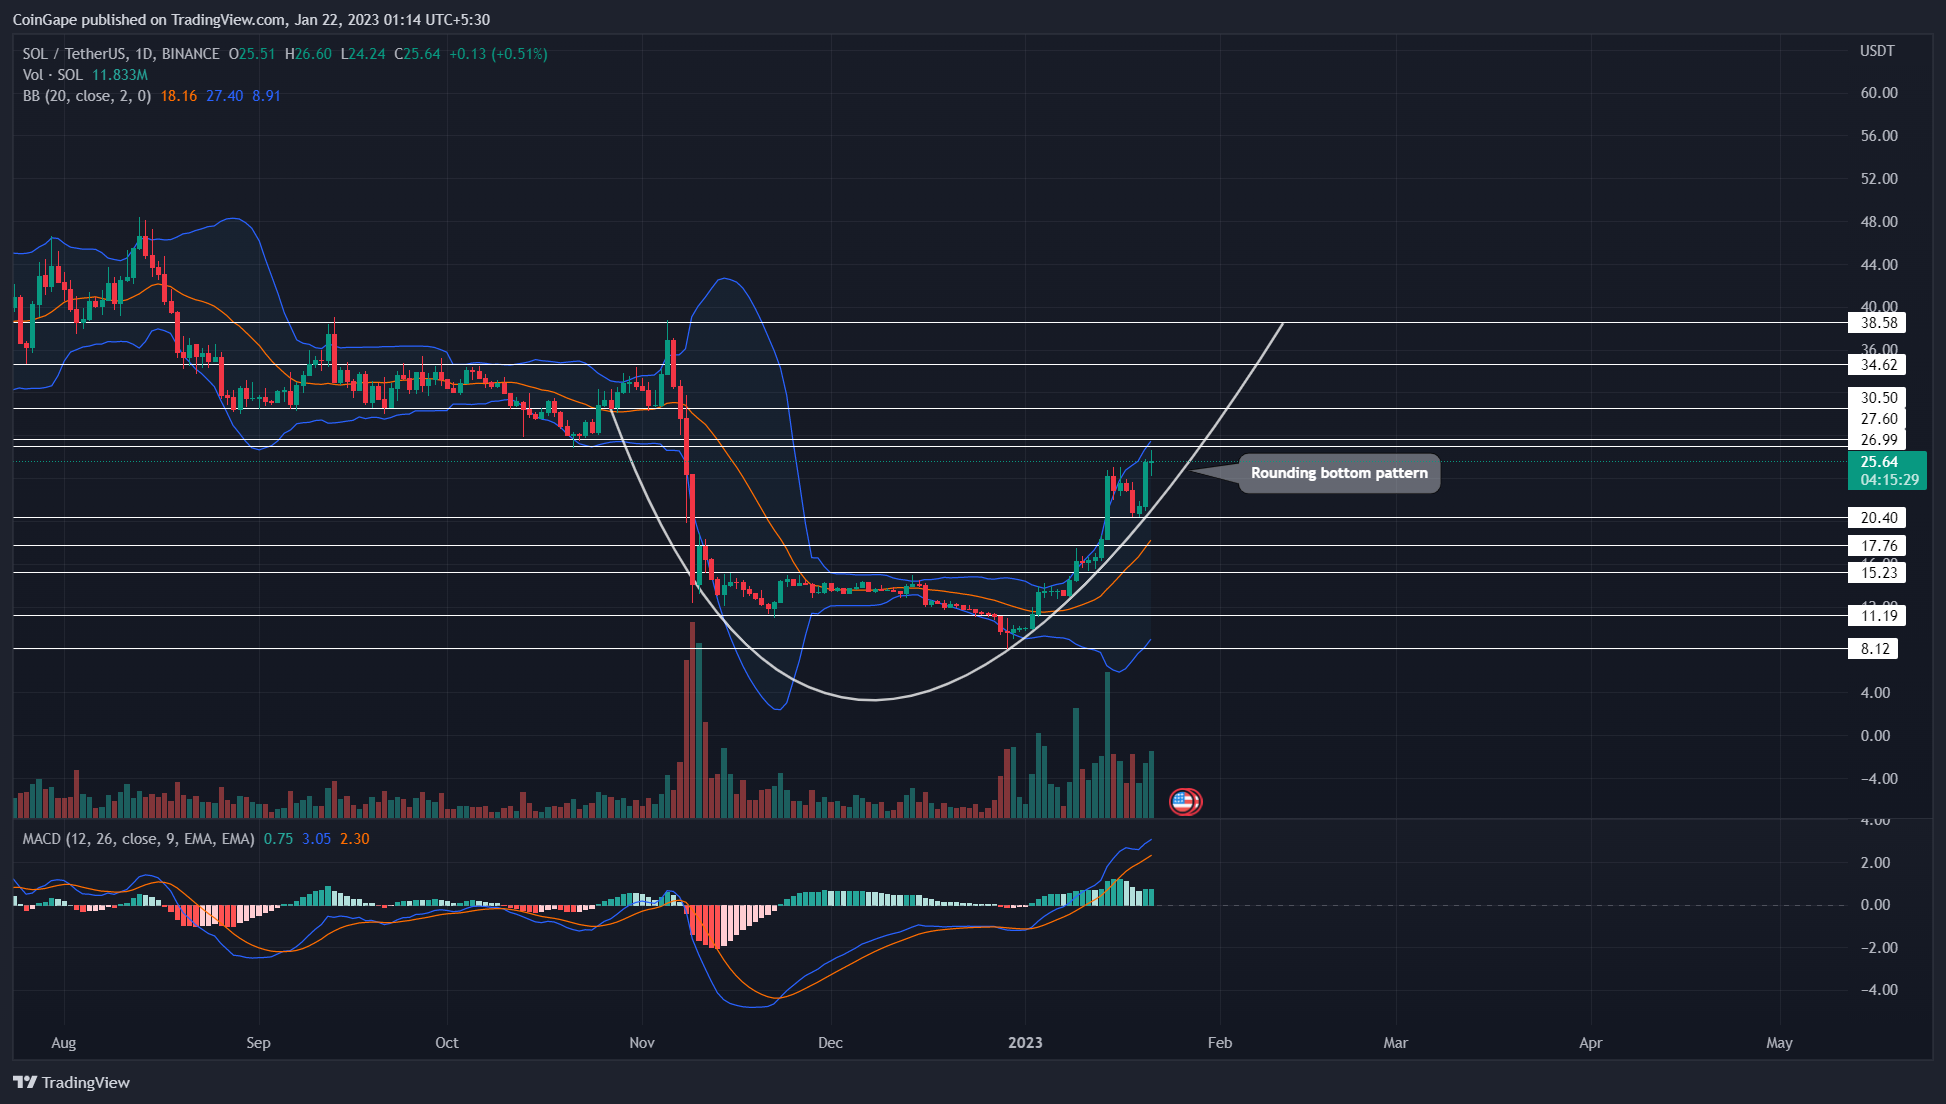Click the MACD signal value 2.30
The width and height of the screenshot is (1946, 1104).
pos(355,839)
